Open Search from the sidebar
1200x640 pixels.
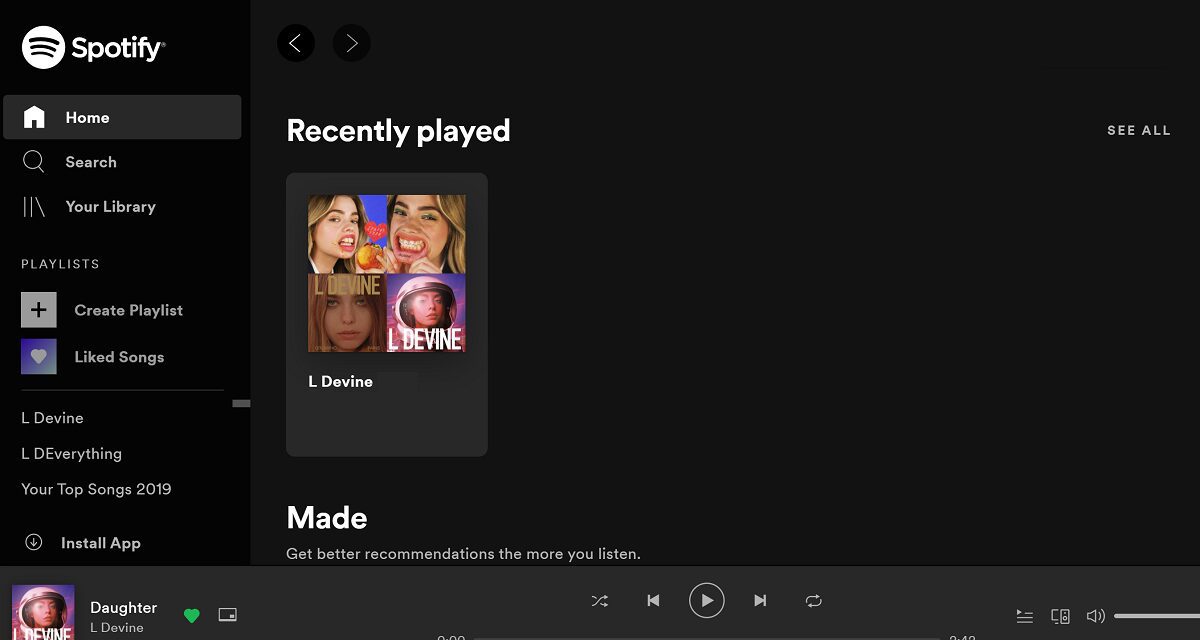click(x=91, y=162)
